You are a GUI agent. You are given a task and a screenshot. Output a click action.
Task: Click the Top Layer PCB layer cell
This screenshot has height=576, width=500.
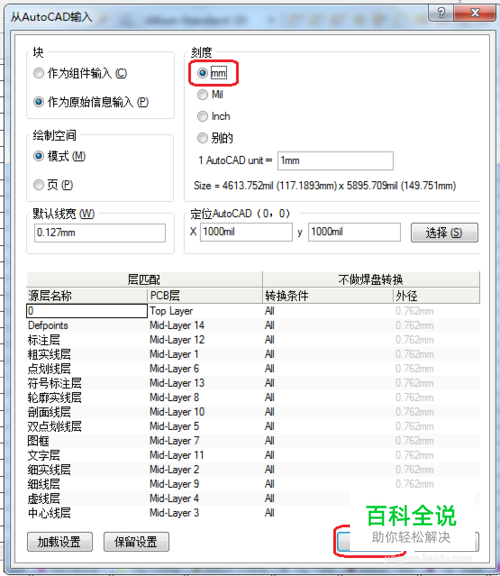pos(205,311)
